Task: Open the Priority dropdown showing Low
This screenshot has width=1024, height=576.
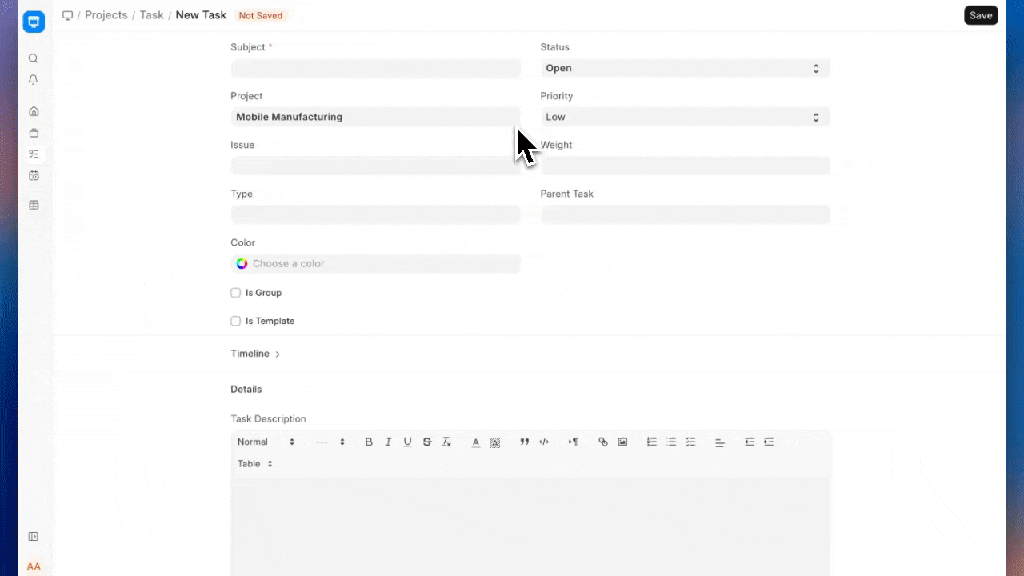Action: click(684, 117)
